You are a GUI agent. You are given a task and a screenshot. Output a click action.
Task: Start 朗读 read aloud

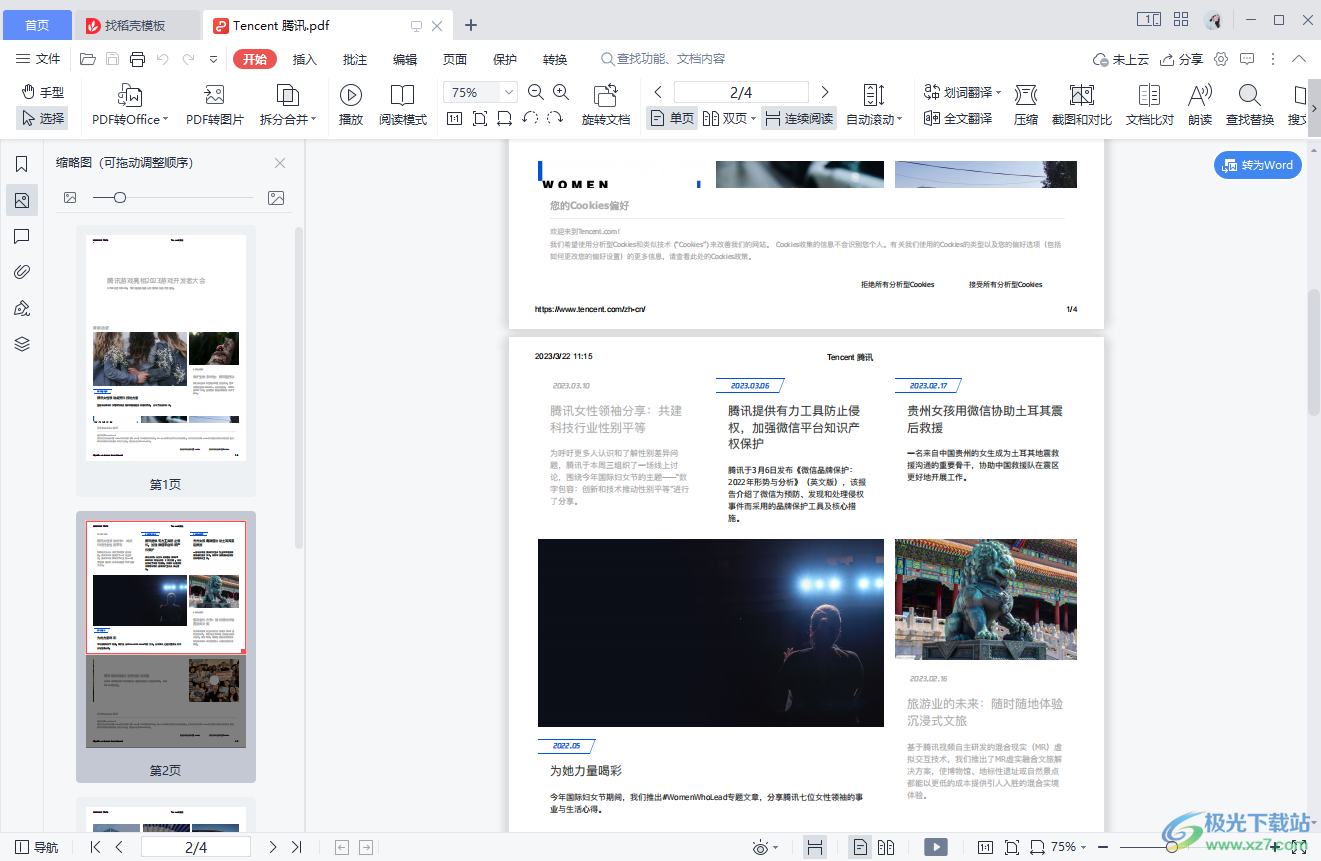pos(1200,106)
